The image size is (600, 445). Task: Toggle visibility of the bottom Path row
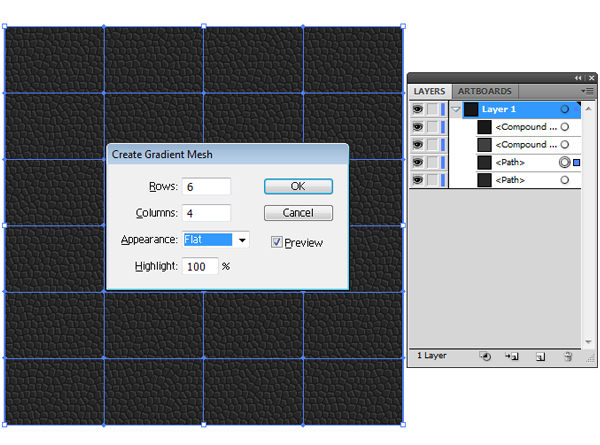418,180
